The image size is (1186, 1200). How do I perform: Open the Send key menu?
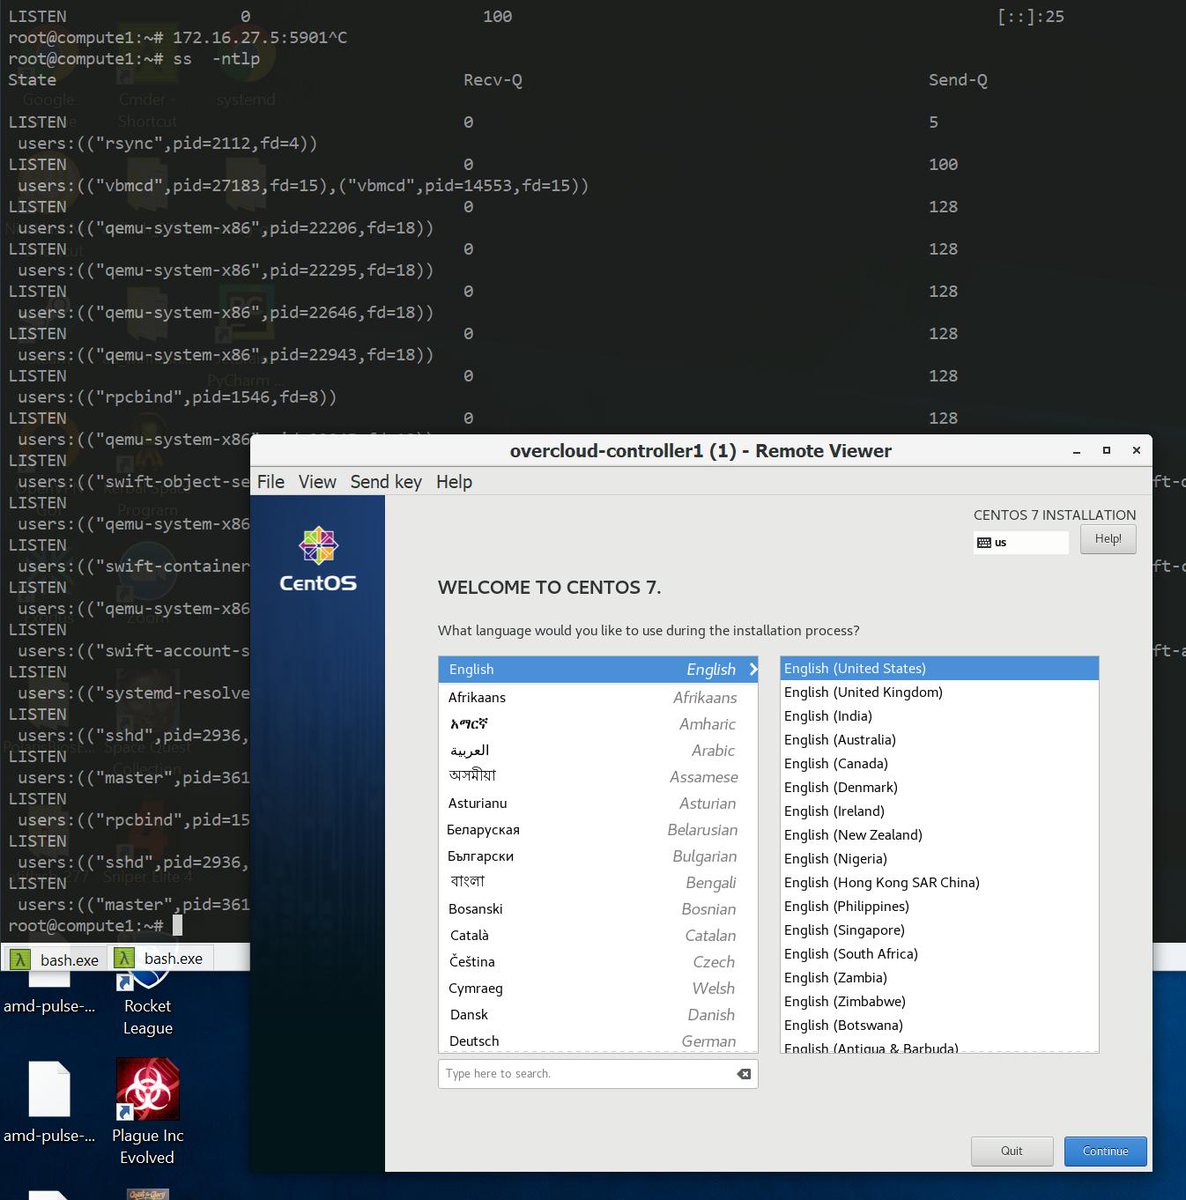[386, 482]
